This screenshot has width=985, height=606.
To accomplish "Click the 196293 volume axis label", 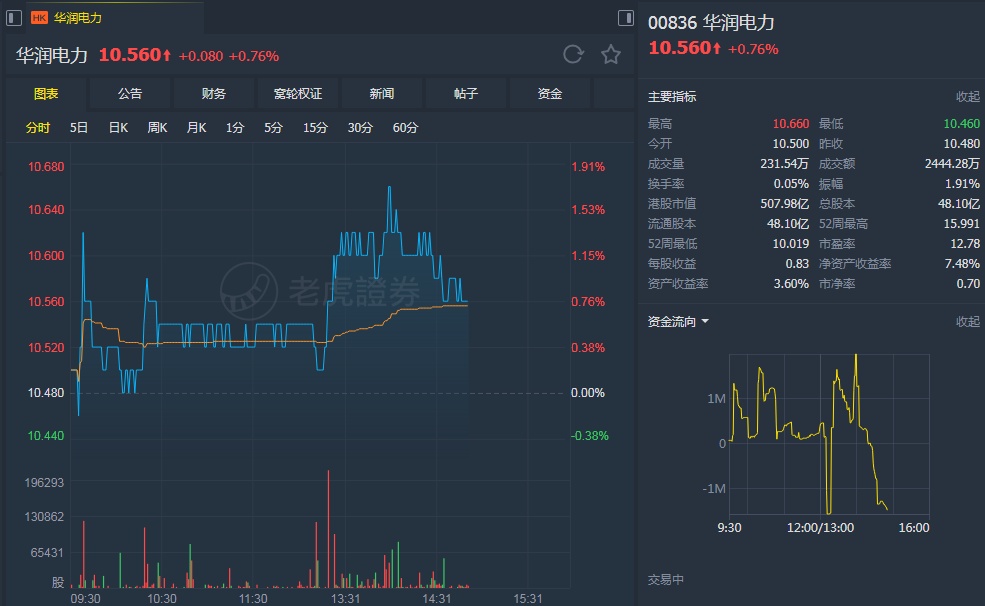I will tap(44, 483).
